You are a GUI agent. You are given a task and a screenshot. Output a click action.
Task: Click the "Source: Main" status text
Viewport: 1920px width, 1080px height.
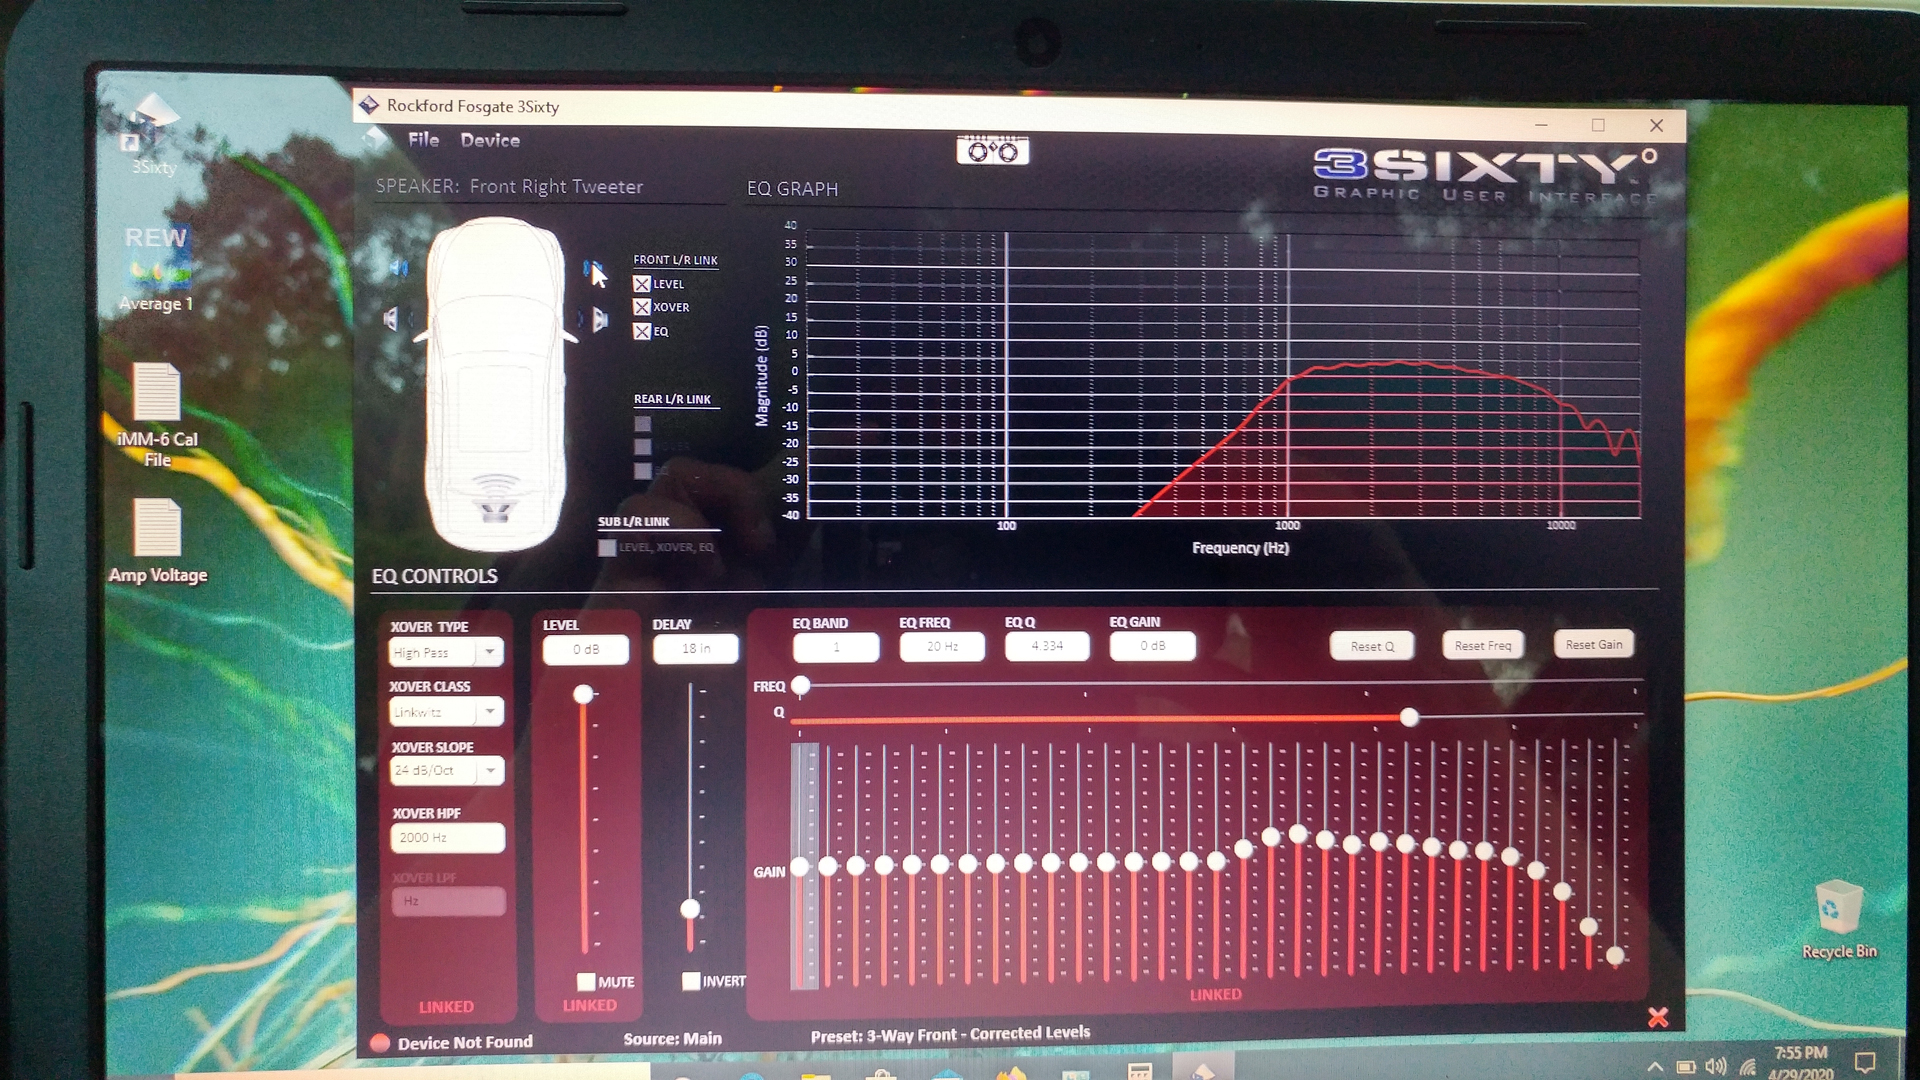click(x=673, y=1039)
